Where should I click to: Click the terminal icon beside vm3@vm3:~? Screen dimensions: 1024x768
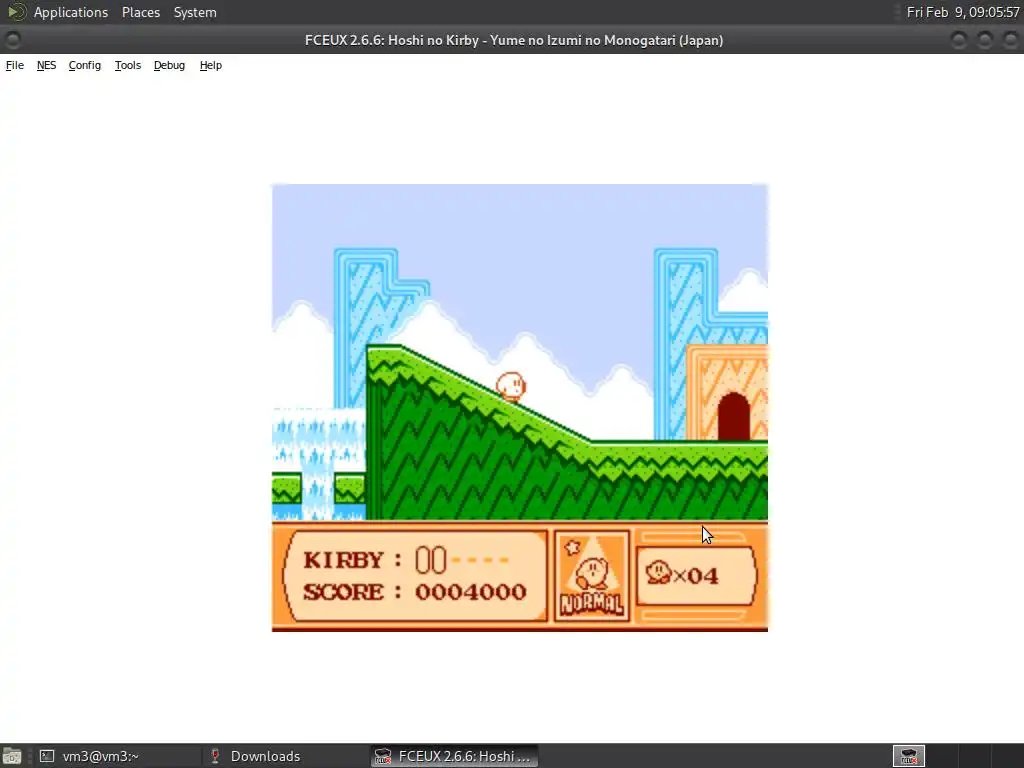pyautogui.click(x=46, y=756)
